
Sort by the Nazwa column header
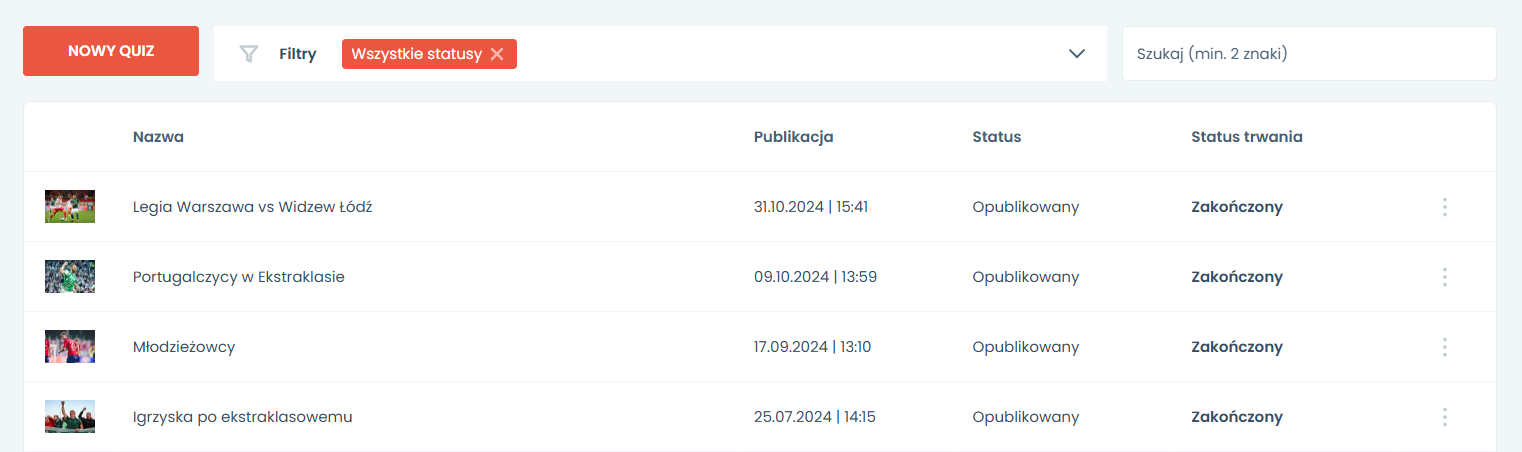tap(158, 137)
